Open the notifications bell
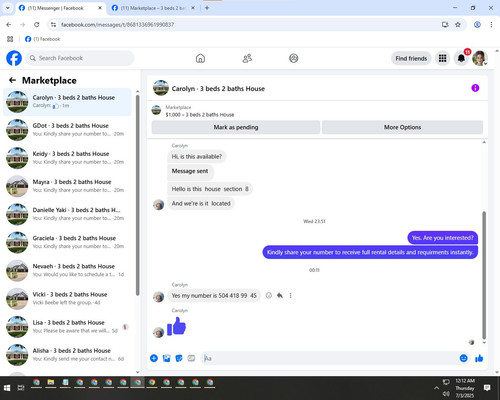The image size is (500, 400). tap(461, 58)
